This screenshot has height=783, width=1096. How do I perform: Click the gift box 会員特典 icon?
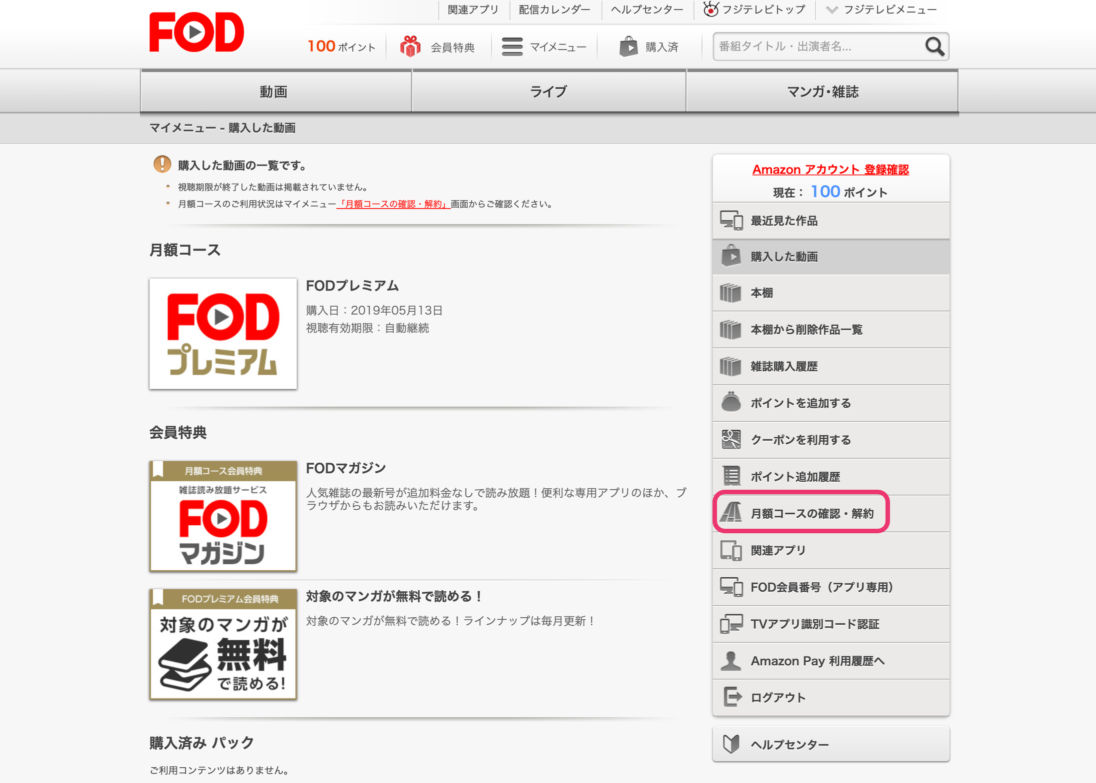pos(410,46)
